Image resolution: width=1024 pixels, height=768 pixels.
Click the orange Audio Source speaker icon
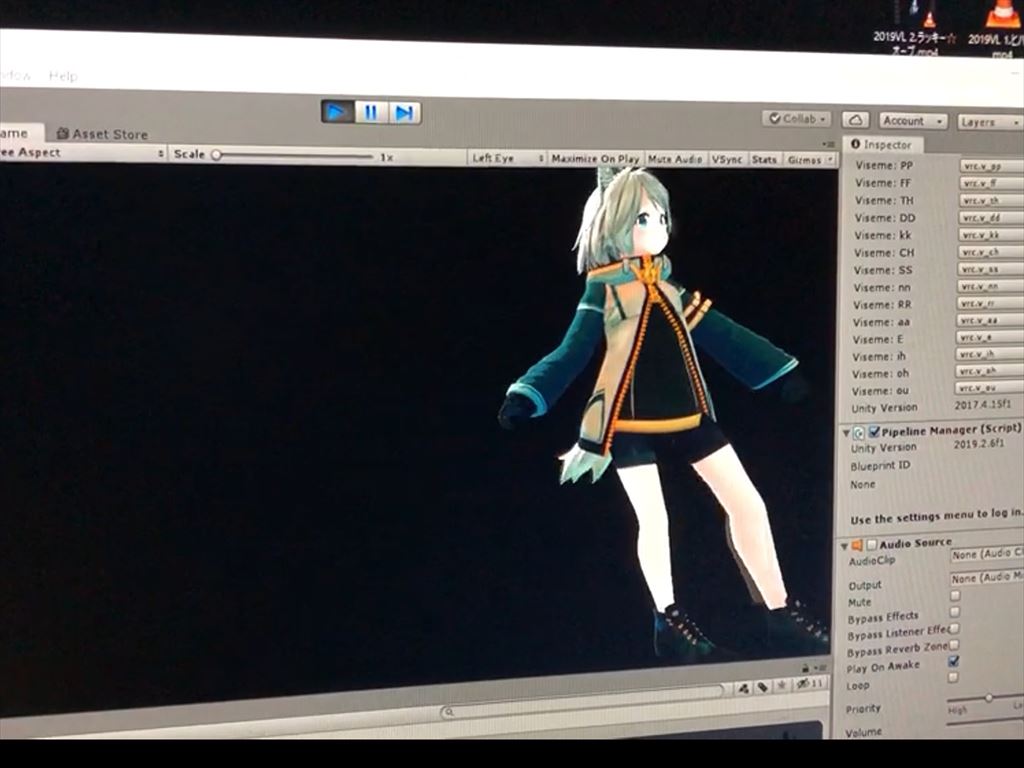click(857, 545)
